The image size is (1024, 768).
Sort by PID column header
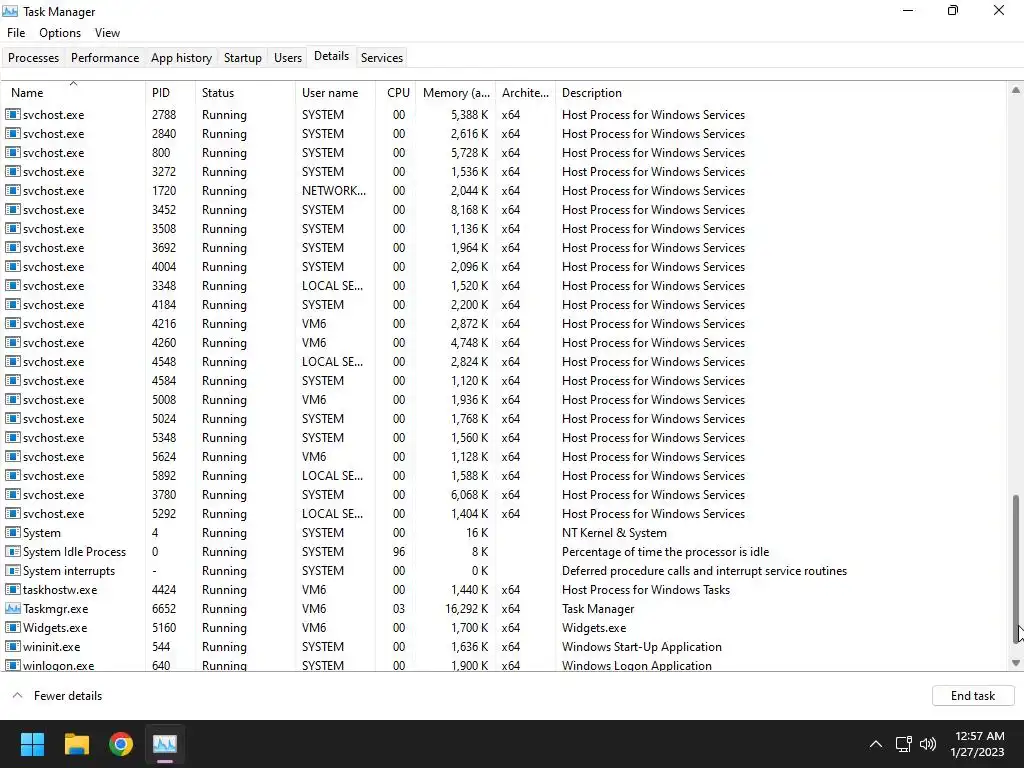click(x=170, y=92)
